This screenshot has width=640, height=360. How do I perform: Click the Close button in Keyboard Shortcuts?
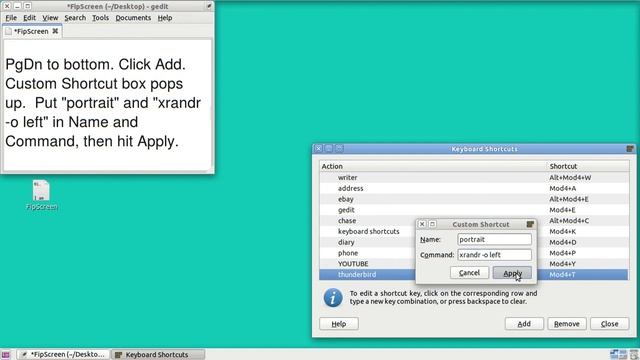tap(609, 324)
